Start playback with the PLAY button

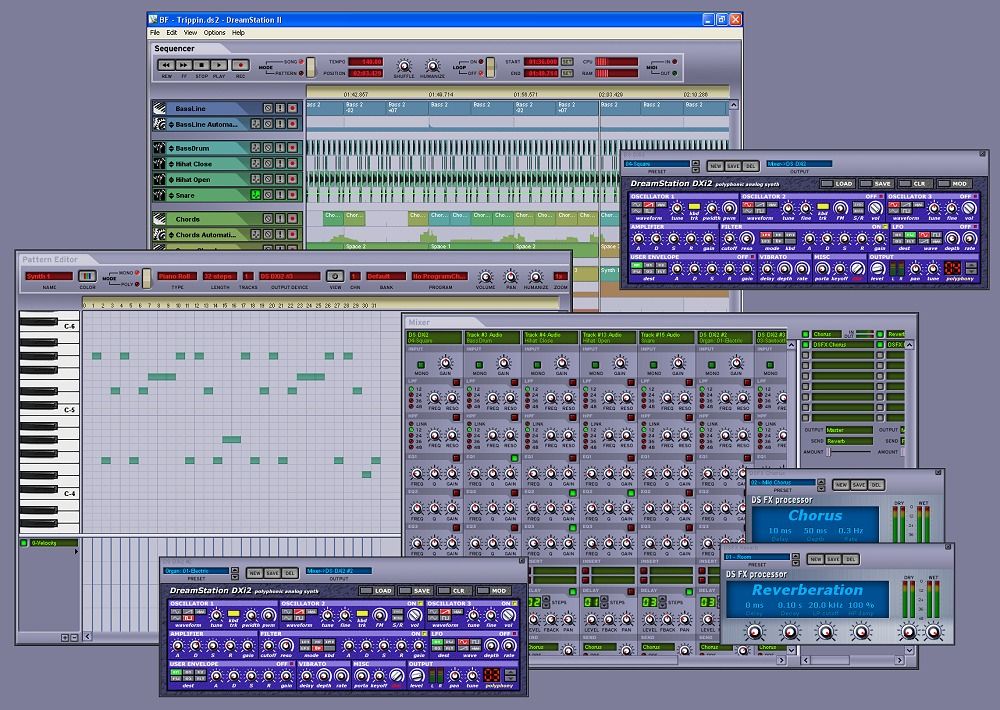tap(219, 65)
